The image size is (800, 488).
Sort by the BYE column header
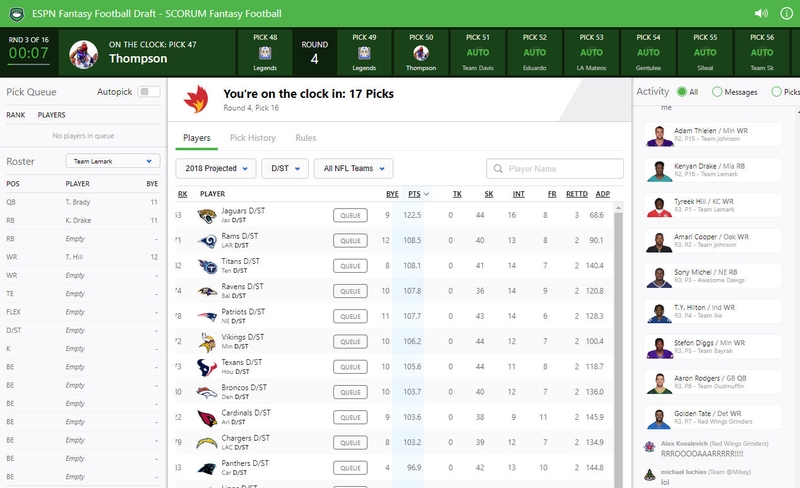click(x=392, y=194)
